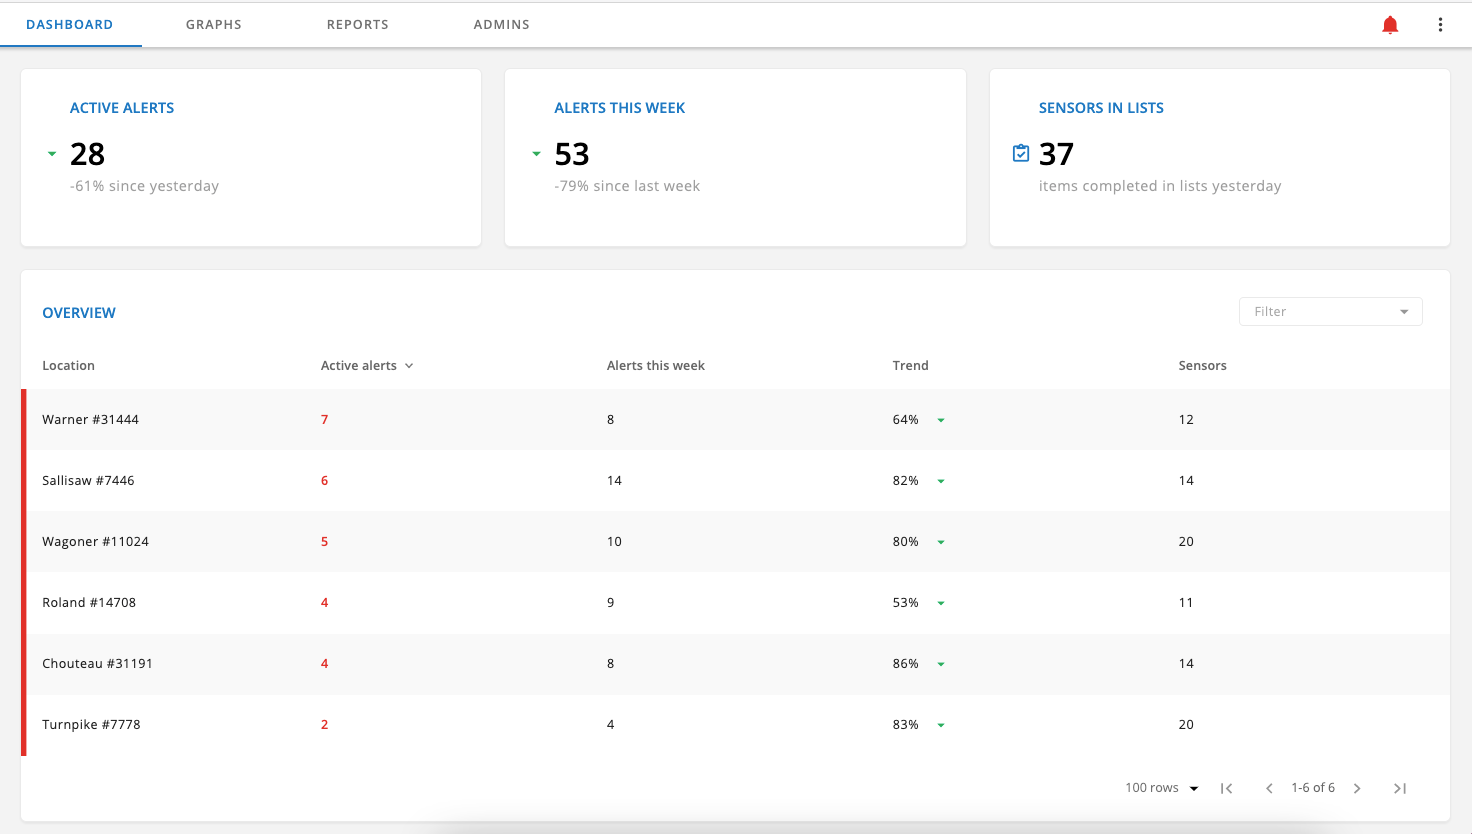The height and width of the screenshot is (834, 1472).
Task: Click Roland's alerts this week count of 9
Action: 610,602
